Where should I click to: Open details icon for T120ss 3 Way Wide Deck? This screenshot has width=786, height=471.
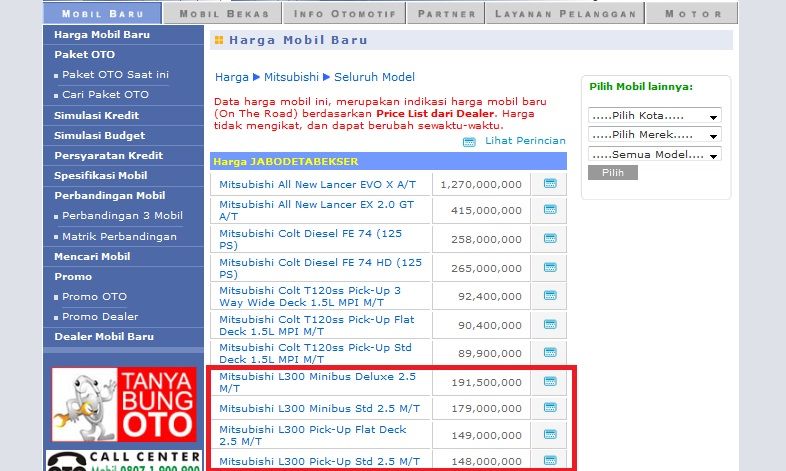(550, 296)
